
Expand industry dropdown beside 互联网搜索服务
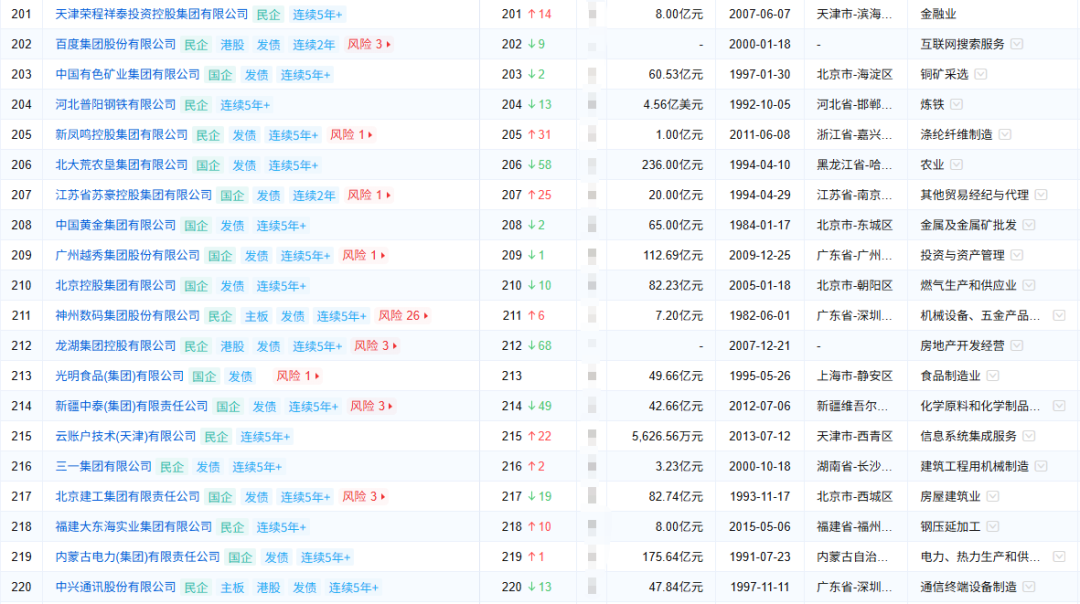(x=1017, y=44)
